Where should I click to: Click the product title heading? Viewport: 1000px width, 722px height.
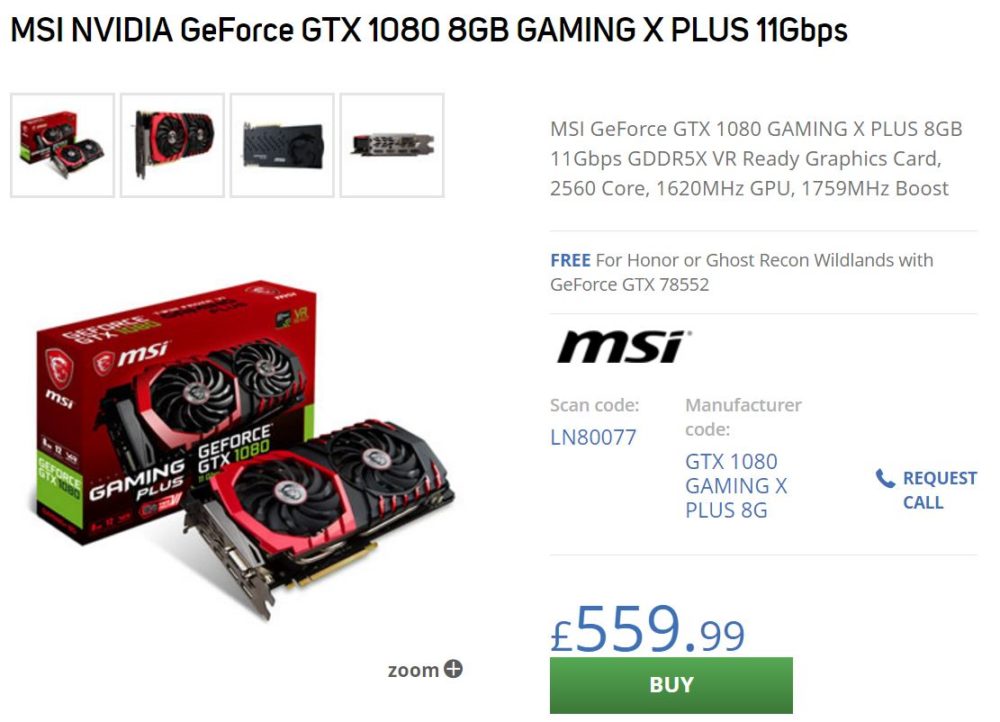click(x=429, y=30)
